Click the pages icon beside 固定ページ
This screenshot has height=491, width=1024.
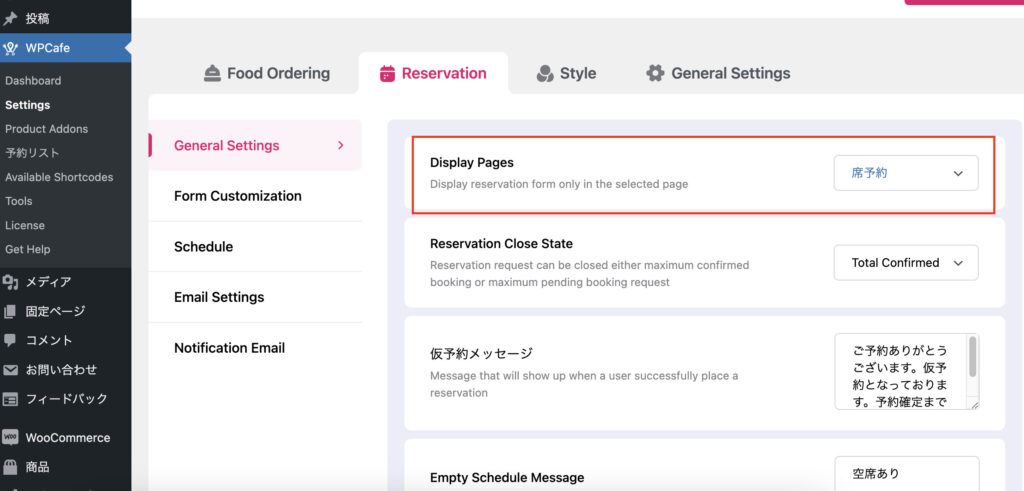[x=11, y=311]
